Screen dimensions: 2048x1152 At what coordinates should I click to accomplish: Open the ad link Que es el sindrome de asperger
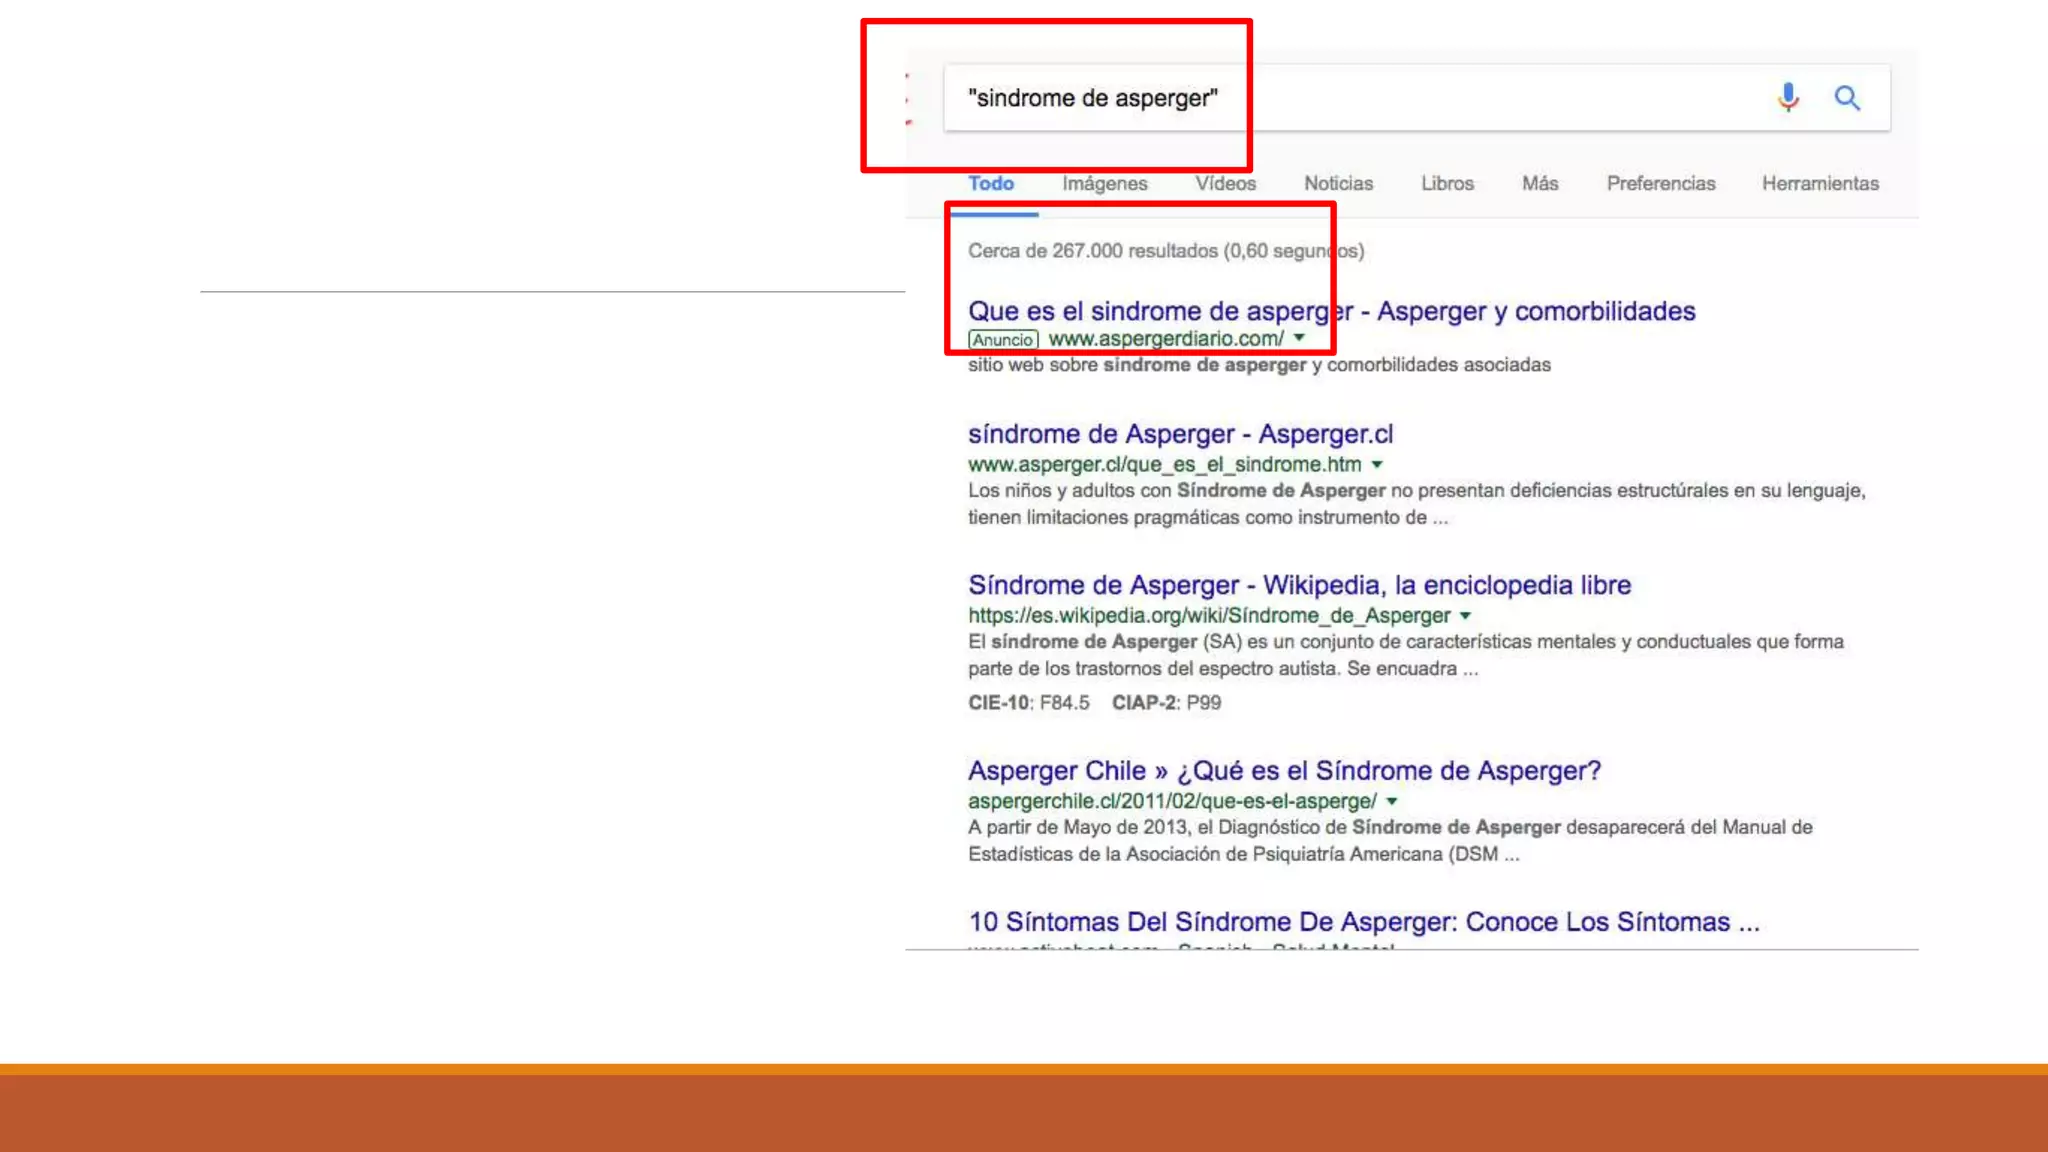coord(1330,311)
